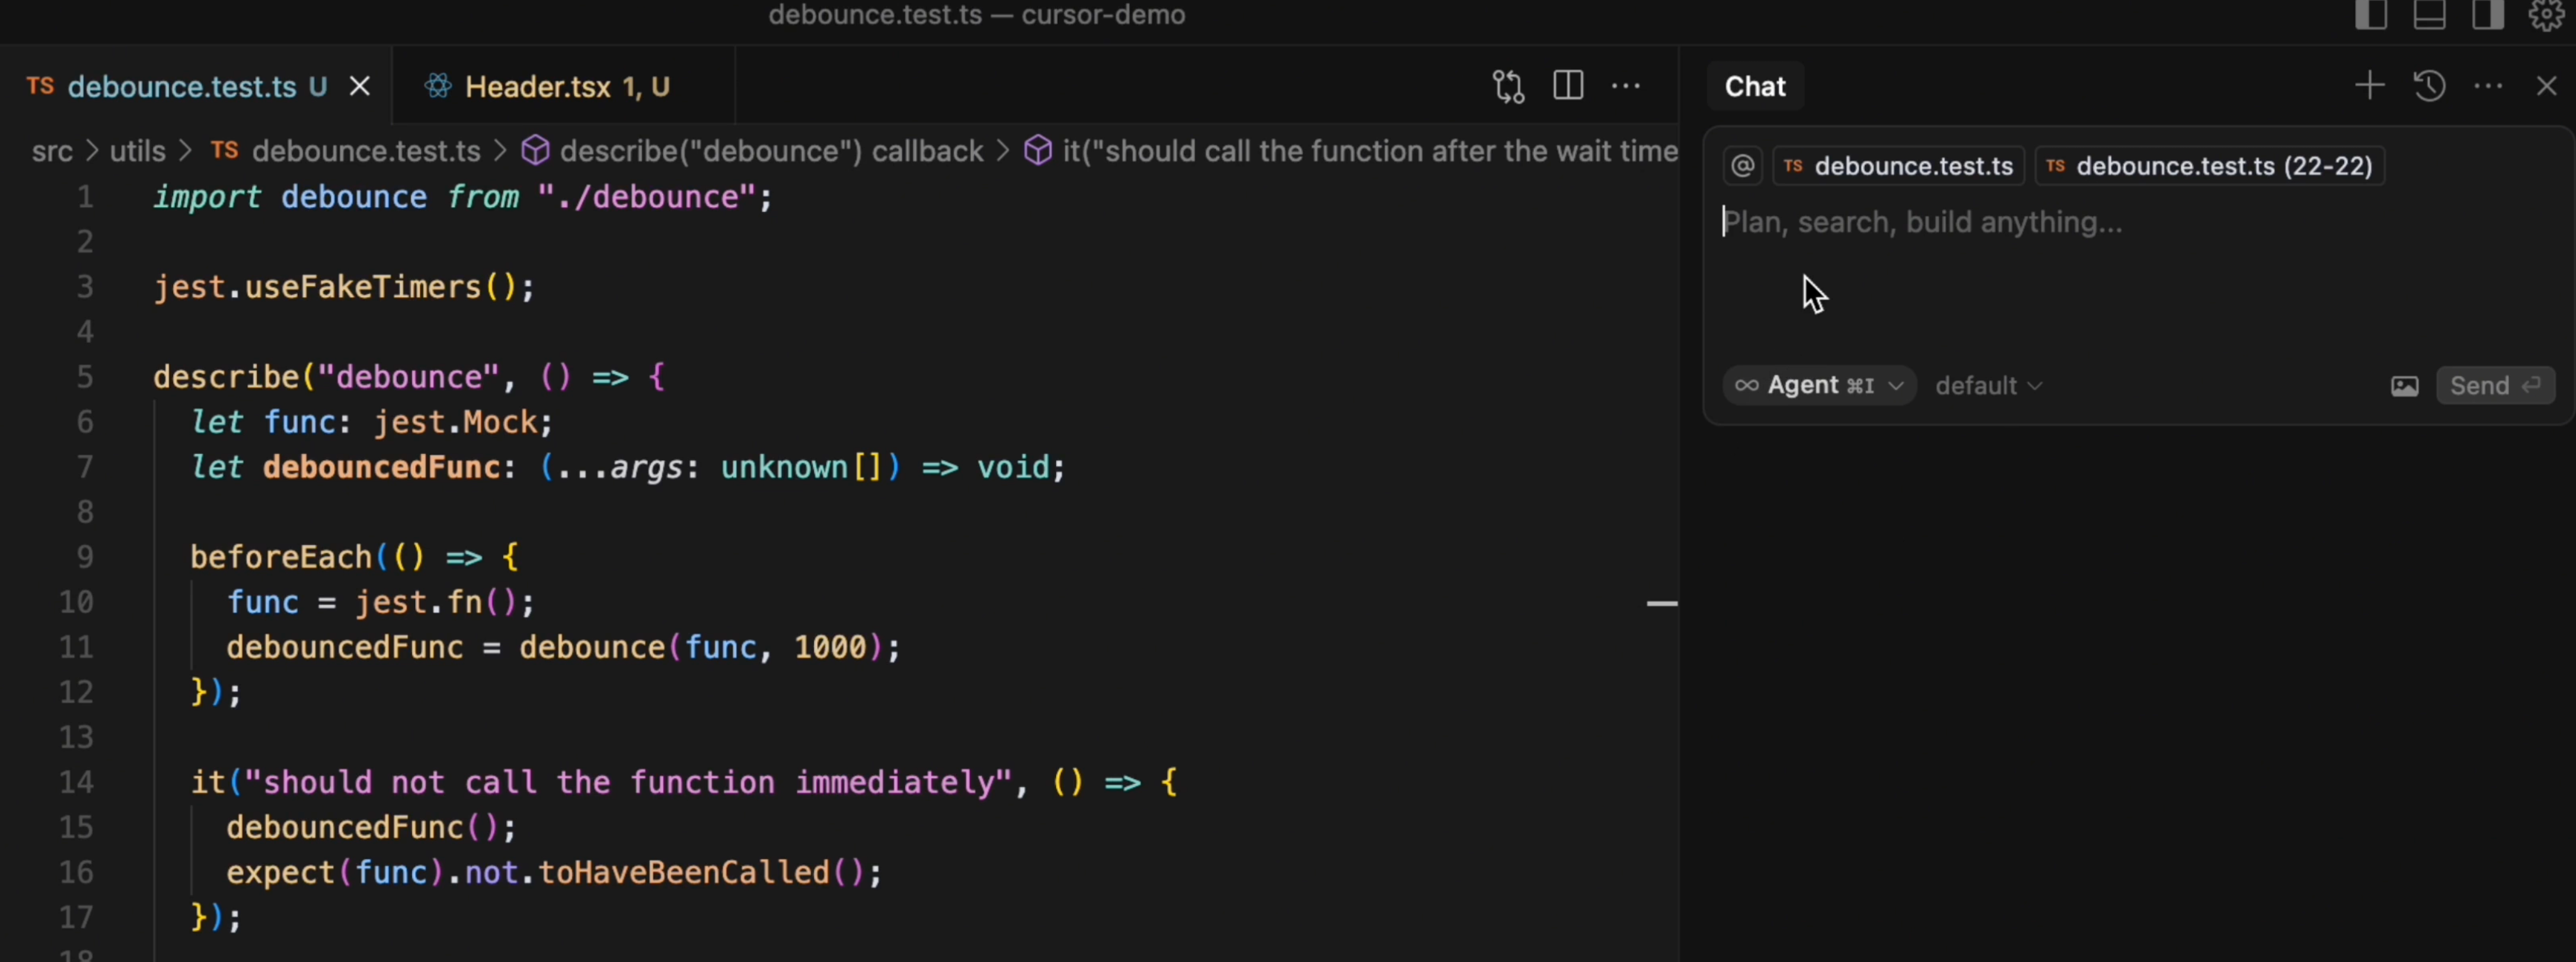Open editor more actions ellipsis menu
The width and height of the screenshot is (2576, 962).
tap(1626, 86)
